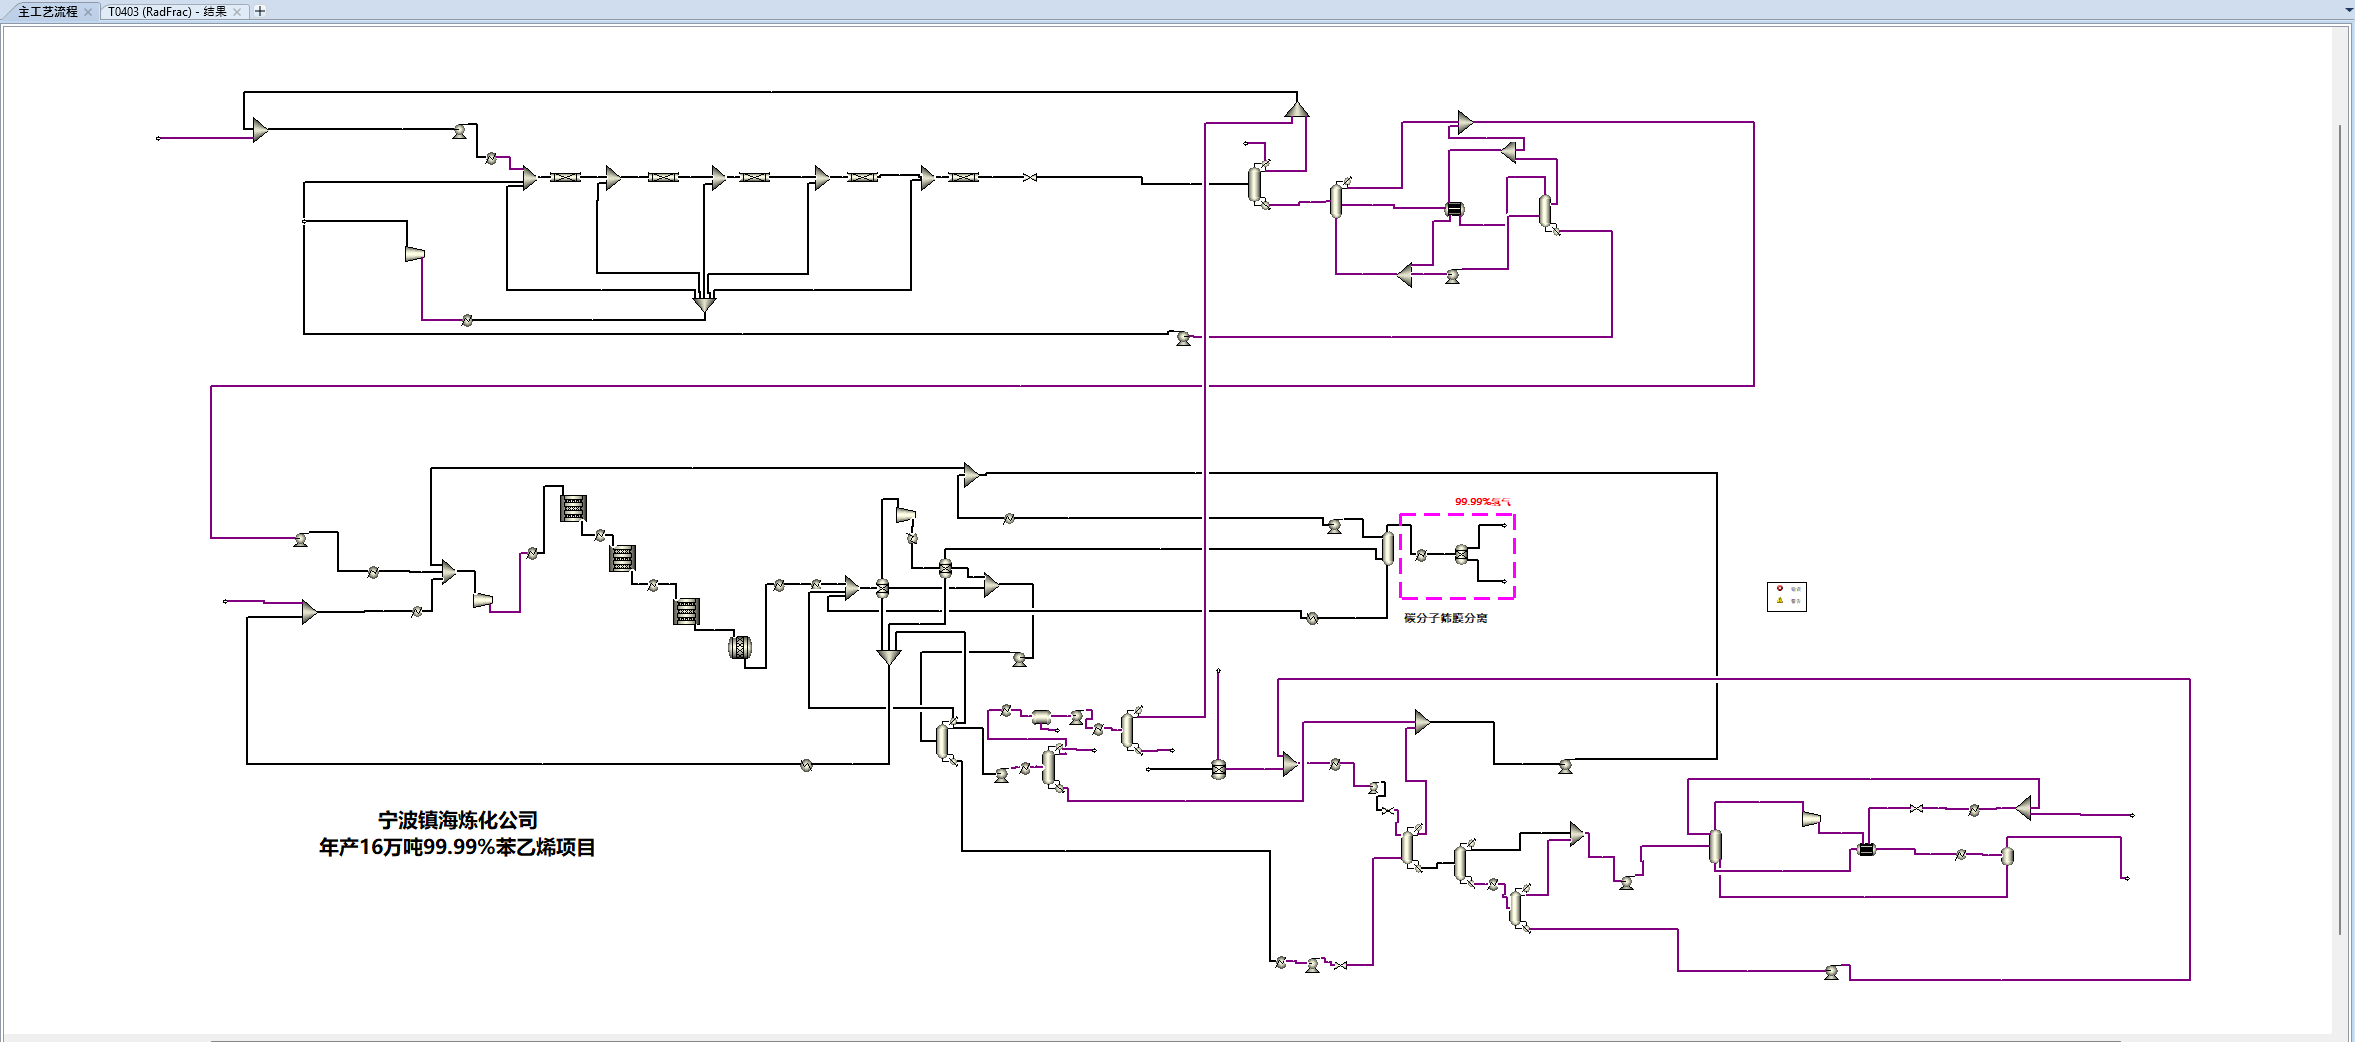Open the T0403 (RadFrac) - 结果 tab

click(x=167, y=12)
